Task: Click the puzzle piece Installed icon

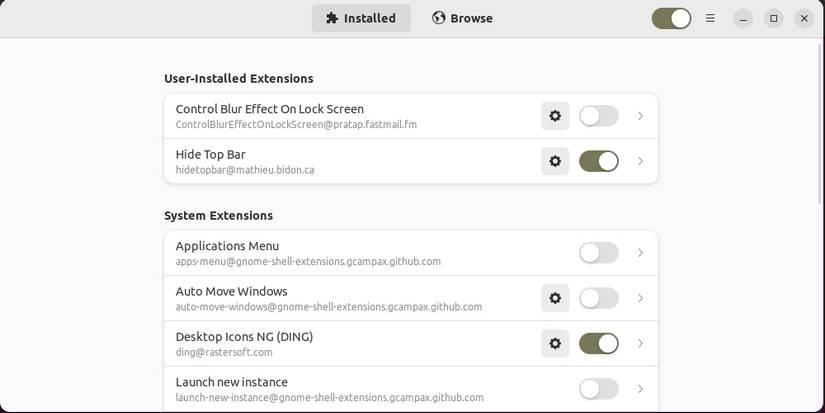Action: [x=332, y=18]
